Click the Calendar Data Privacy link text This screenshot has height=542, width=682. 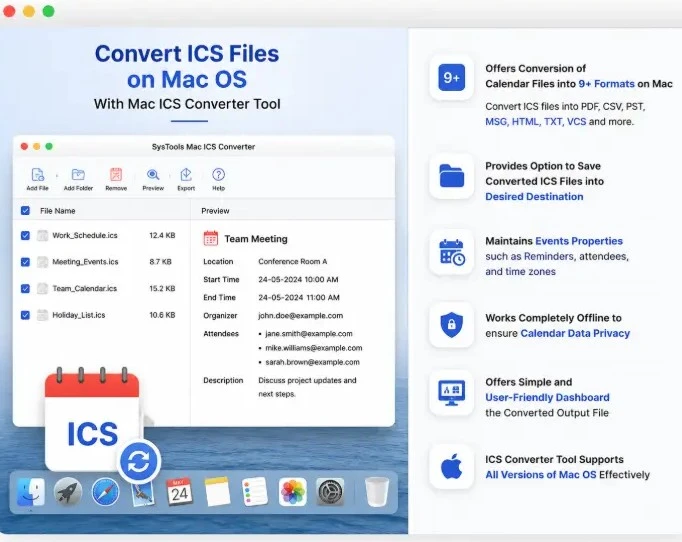click(575, 333)
